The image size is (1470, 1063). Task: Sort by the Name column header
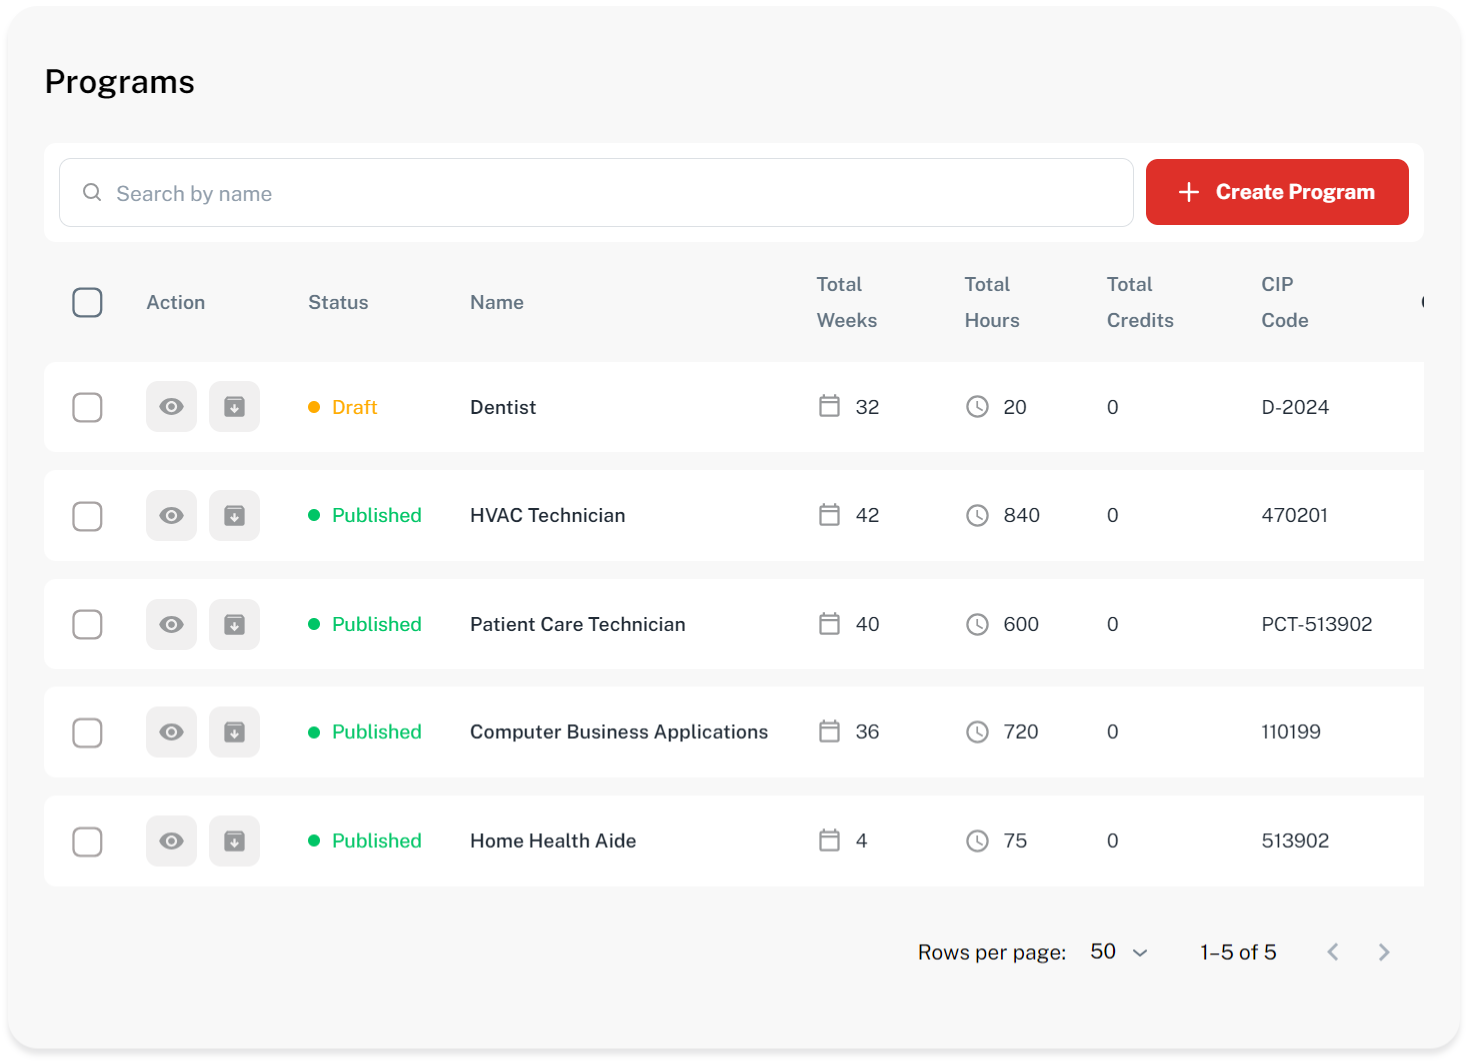[497, 302]
